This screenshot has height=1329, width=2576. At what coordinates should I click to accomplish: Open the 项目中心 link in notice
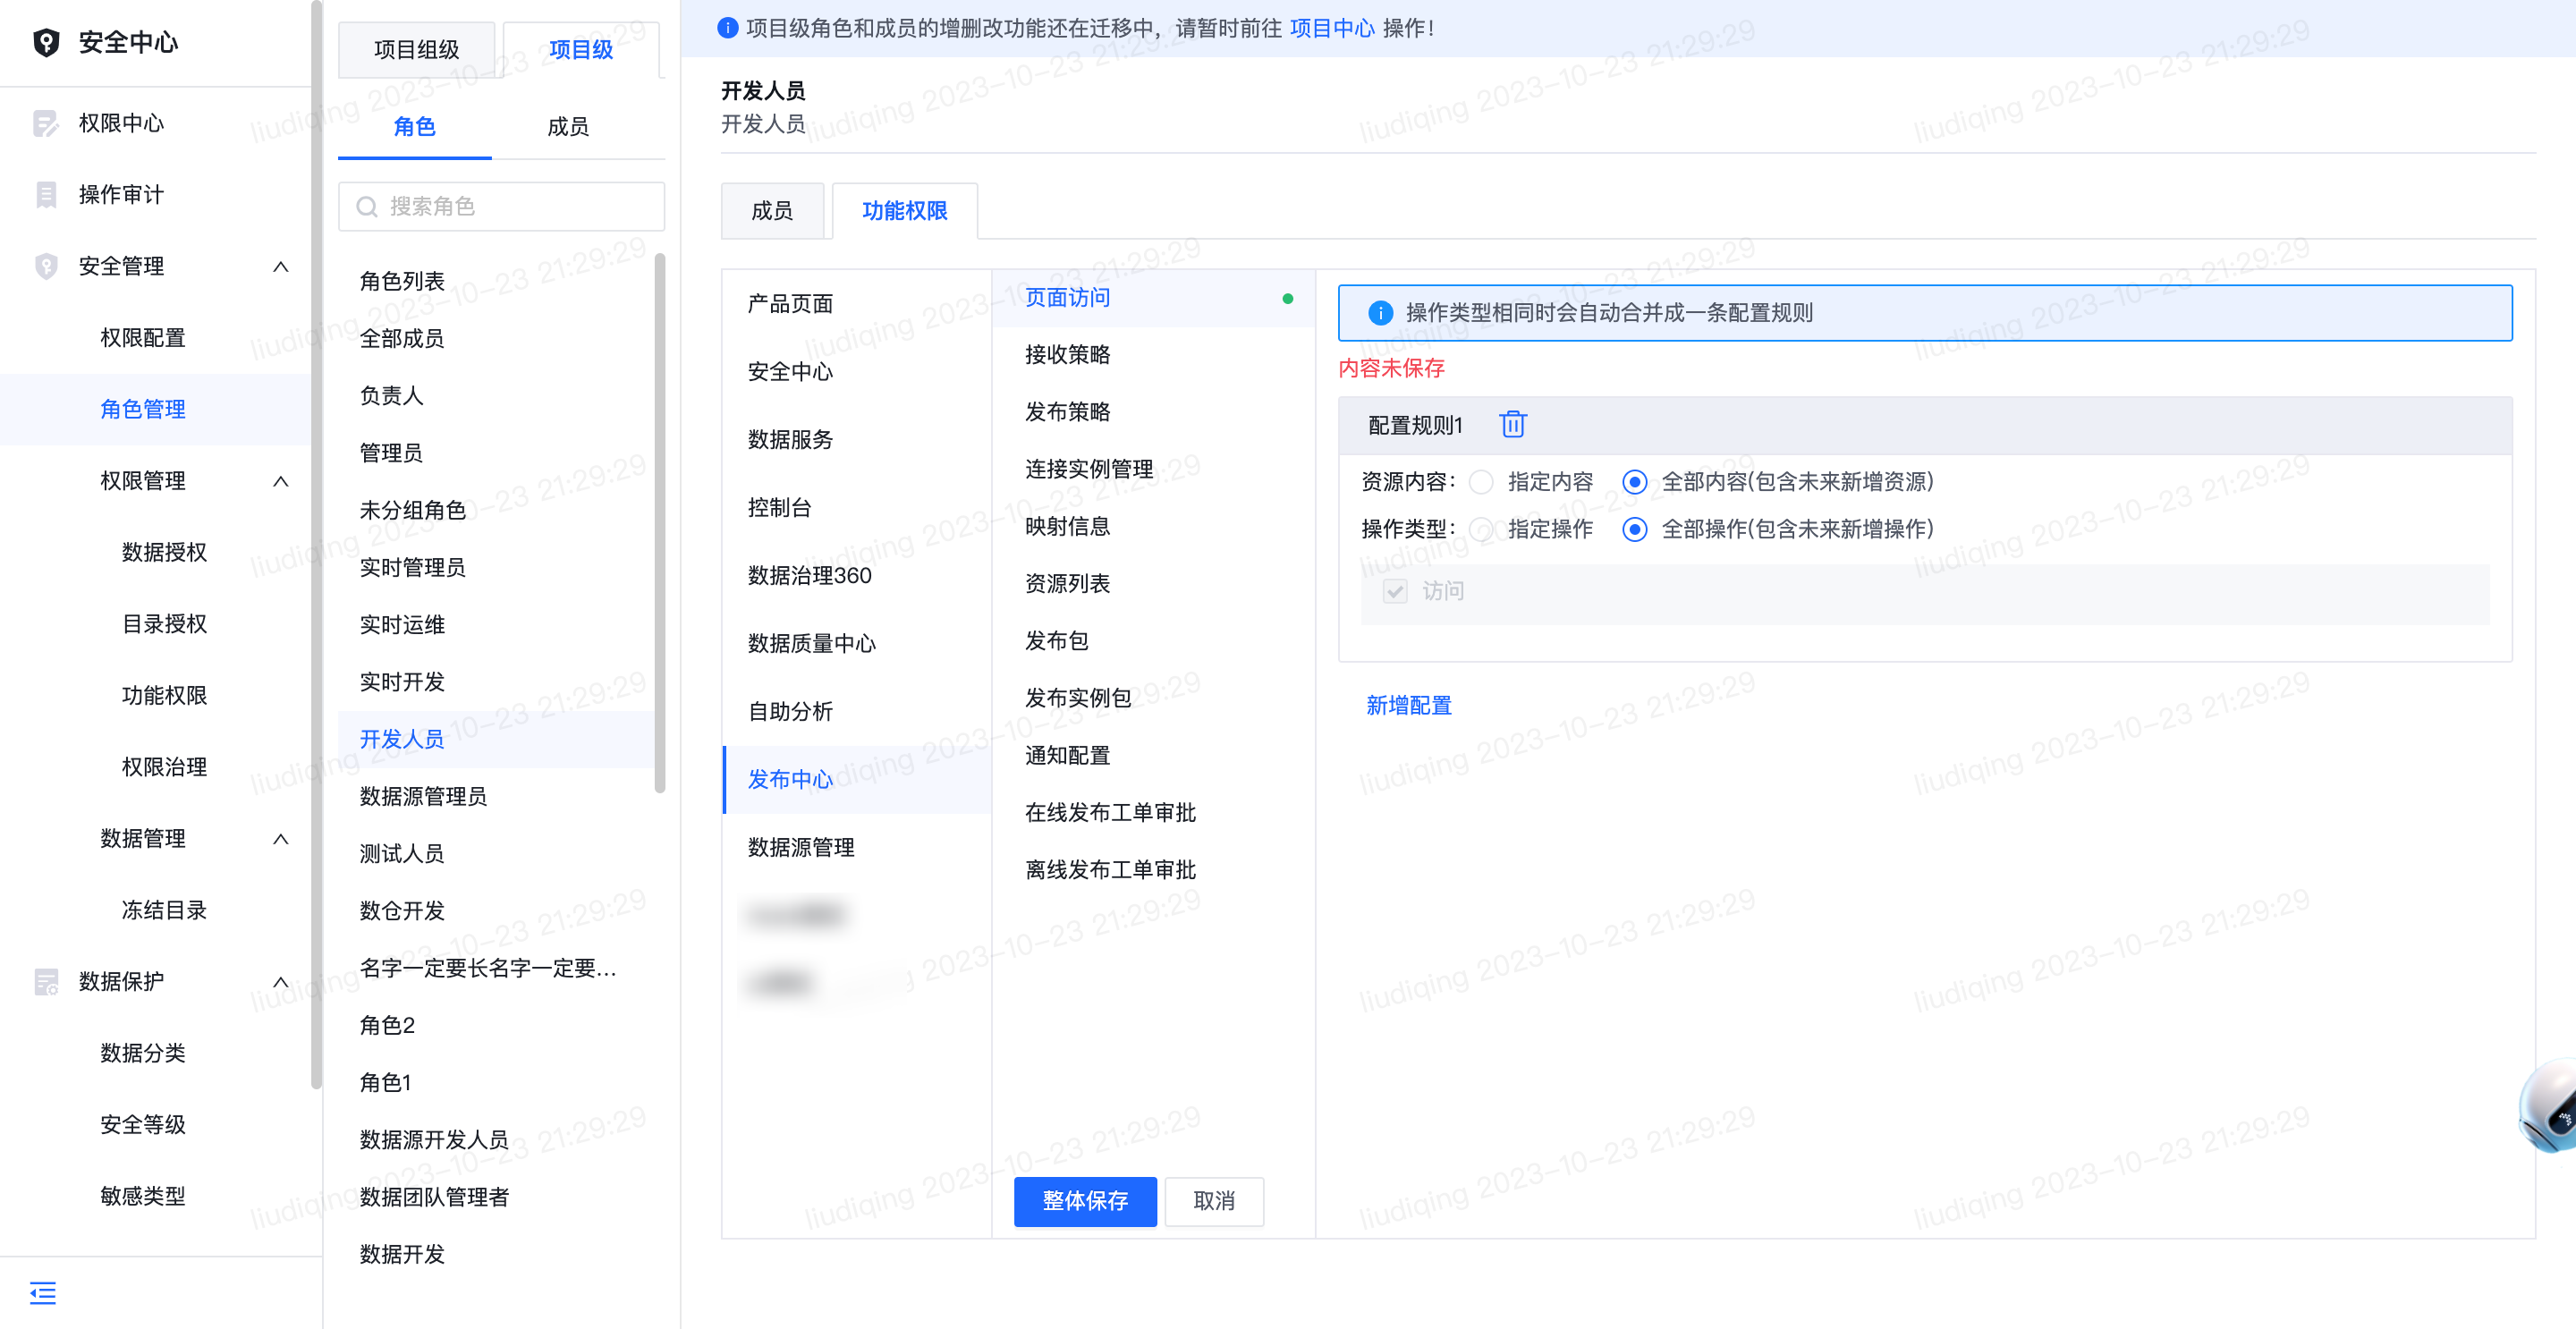1332,28
